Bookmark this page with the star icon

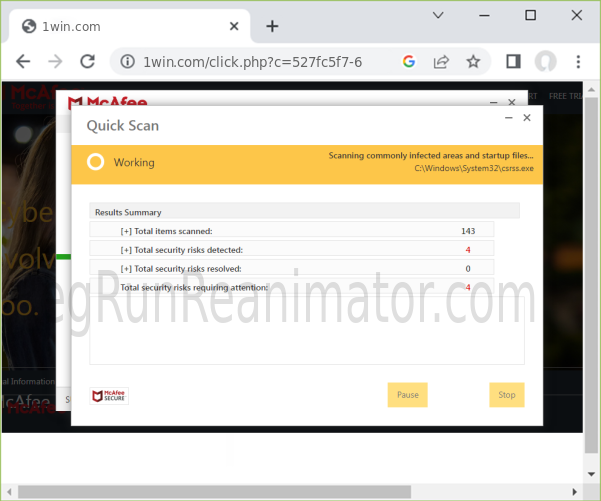pos(473,62)
